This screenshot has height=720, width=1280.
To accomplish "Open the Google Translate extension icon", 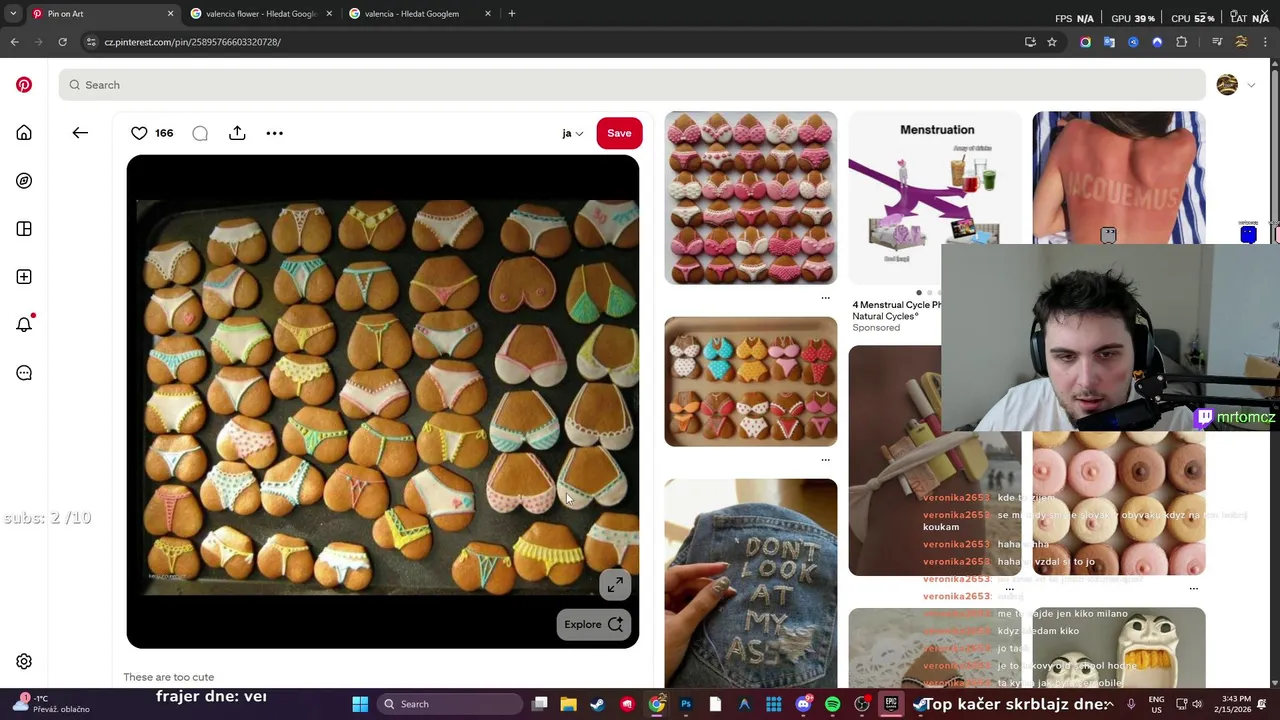I will pos(1109,42).
